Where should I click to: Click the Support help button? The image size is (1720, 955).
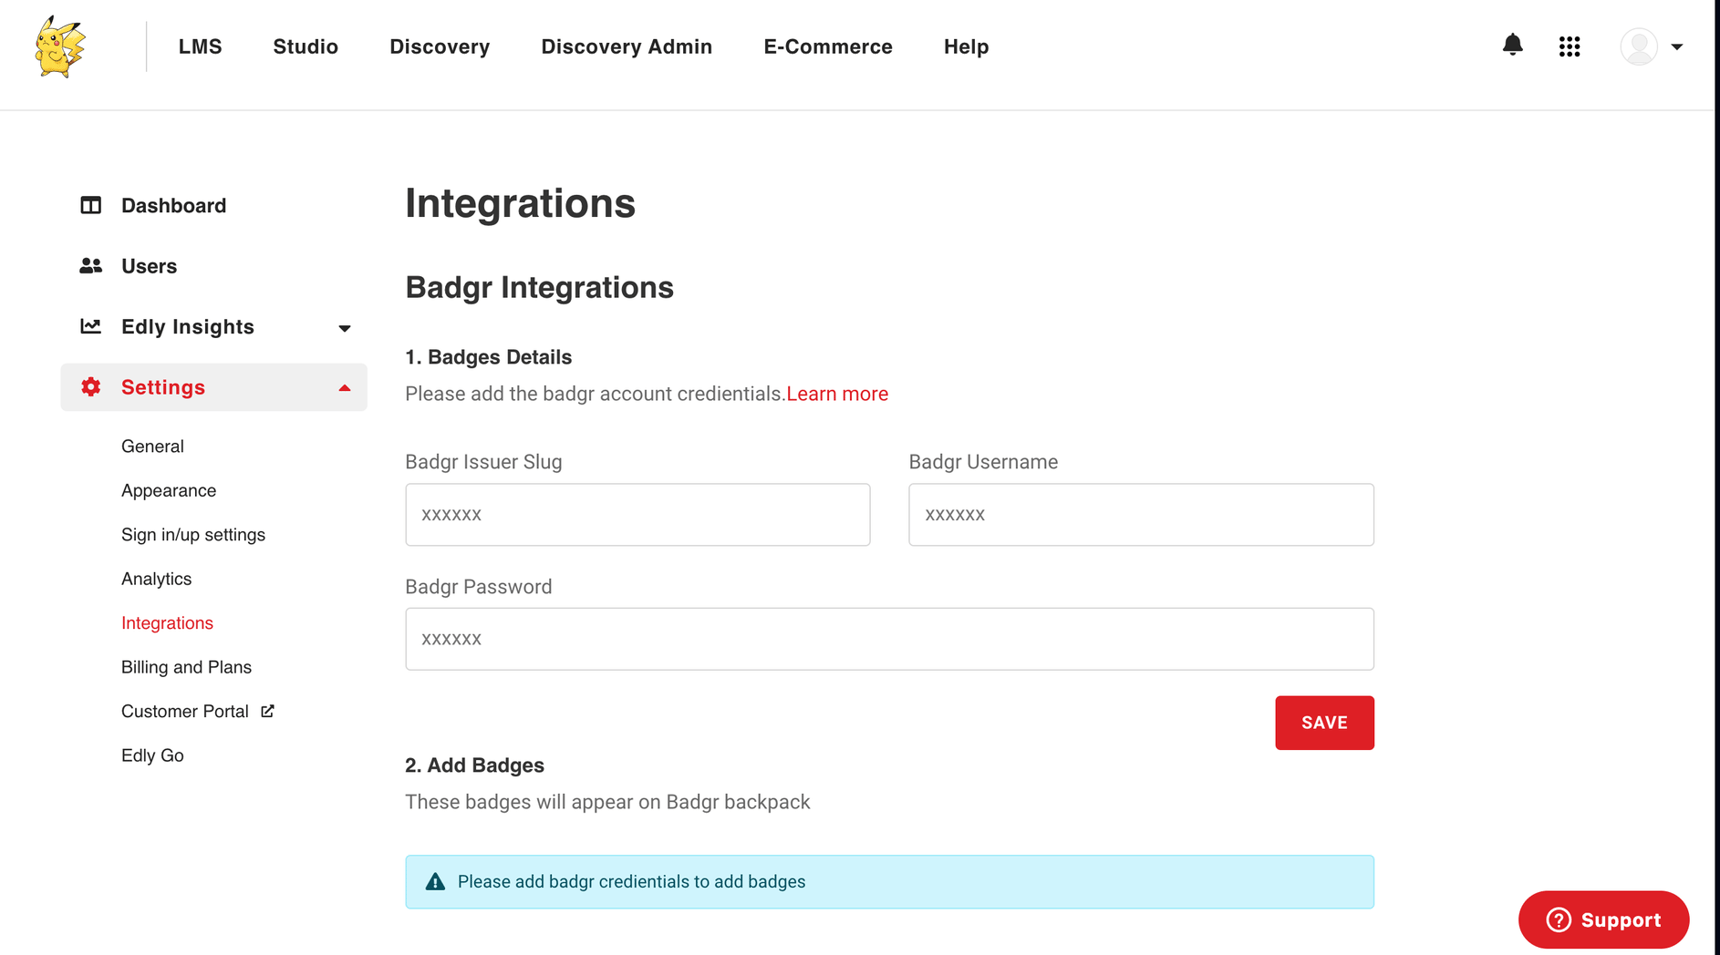[x=1603, y=919]
